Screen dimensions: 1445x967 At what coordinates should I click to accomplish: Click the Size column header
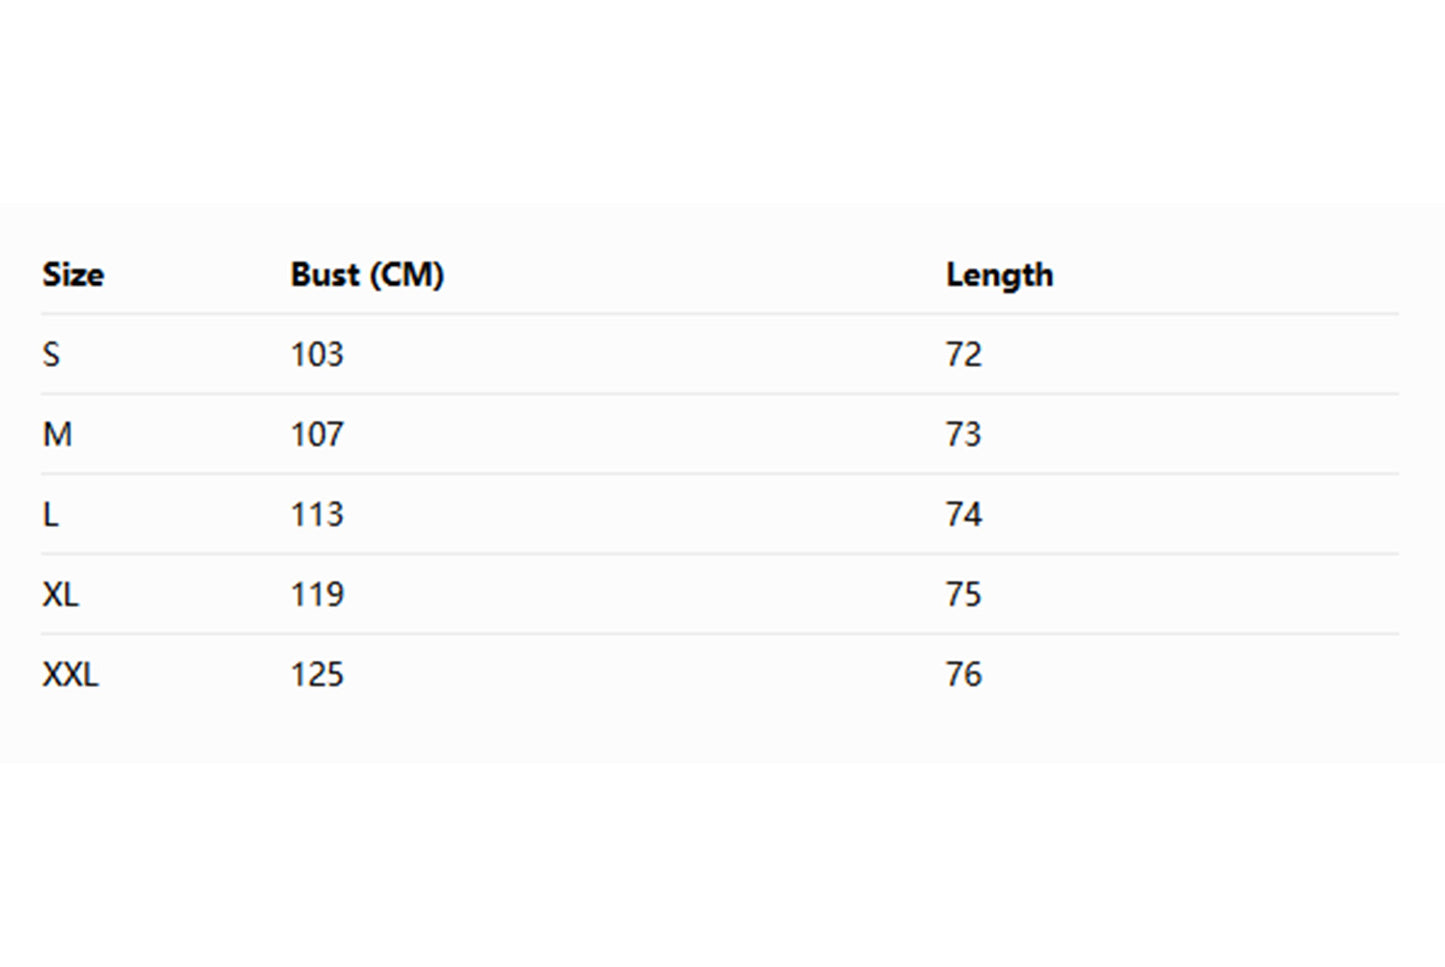73,275
